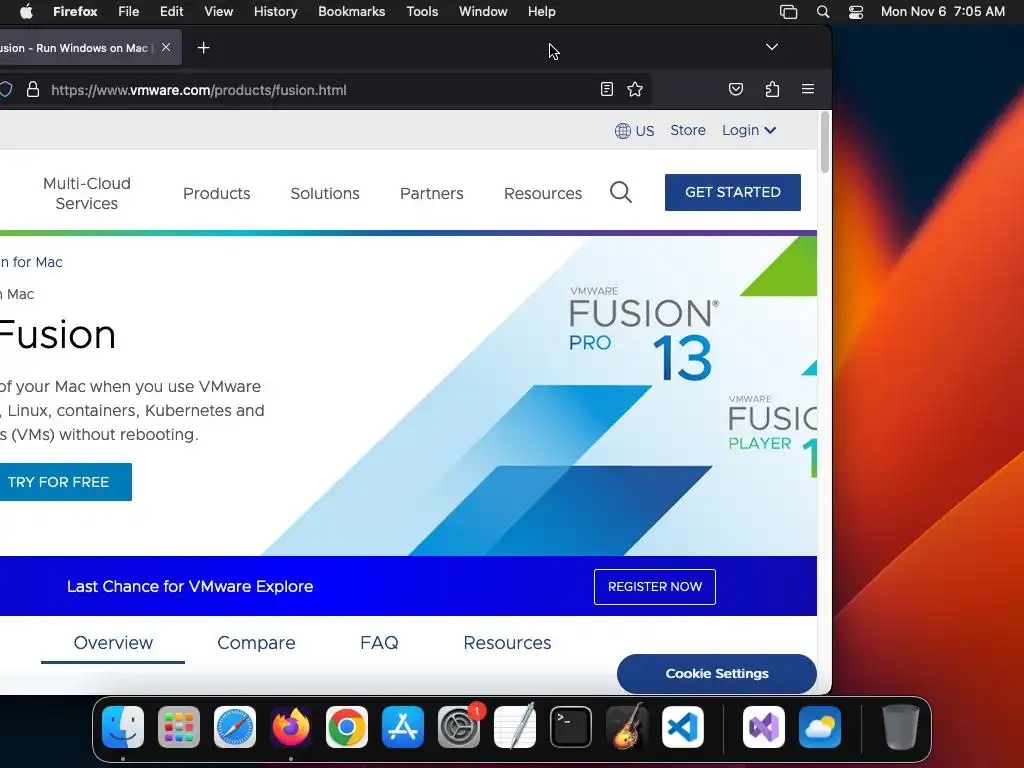
Task: Open Finder from the Dock
Action: (123, 727)
